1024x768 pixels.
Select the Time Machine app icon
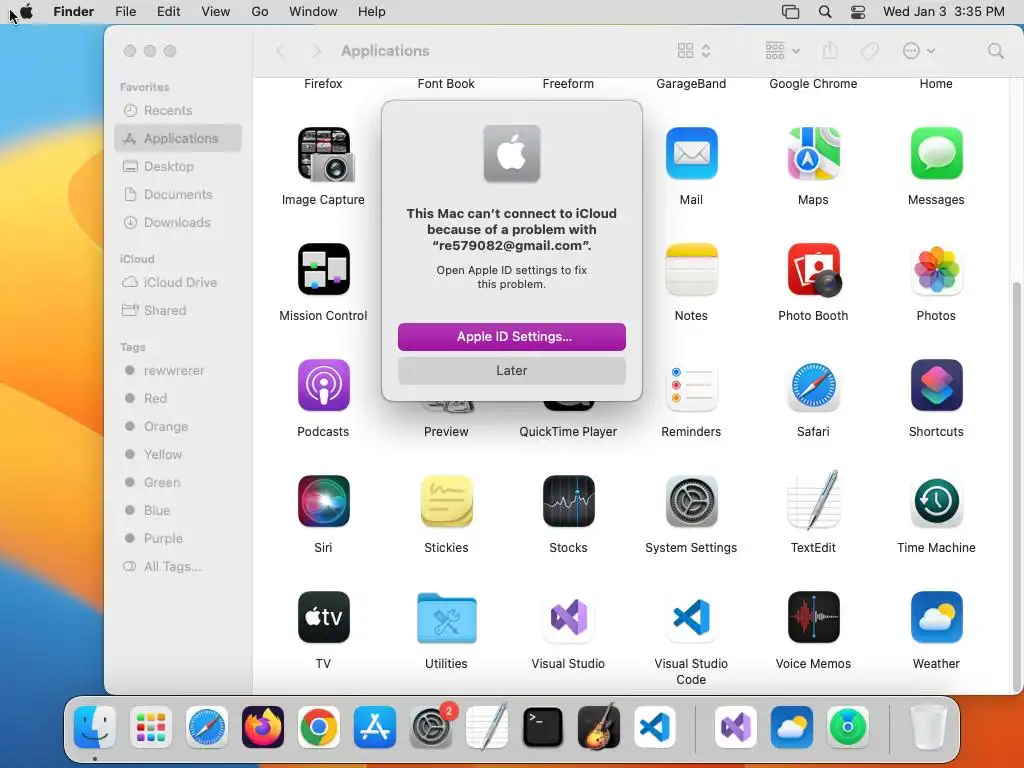pos(936,501)
